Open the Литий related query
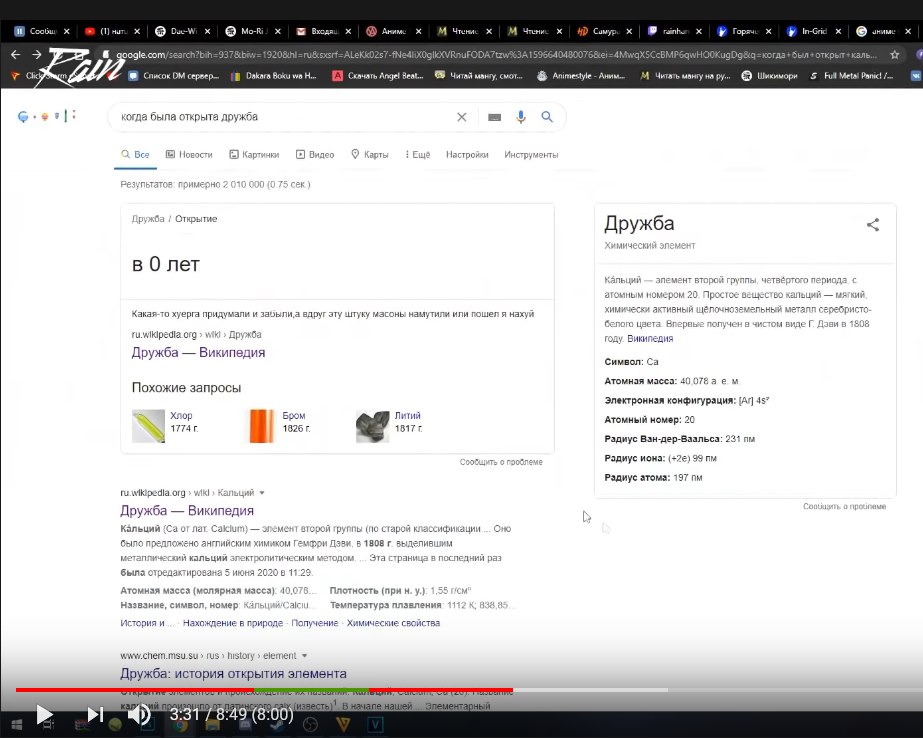This screenshot has height=738, width=923. [x=407, y=415]
